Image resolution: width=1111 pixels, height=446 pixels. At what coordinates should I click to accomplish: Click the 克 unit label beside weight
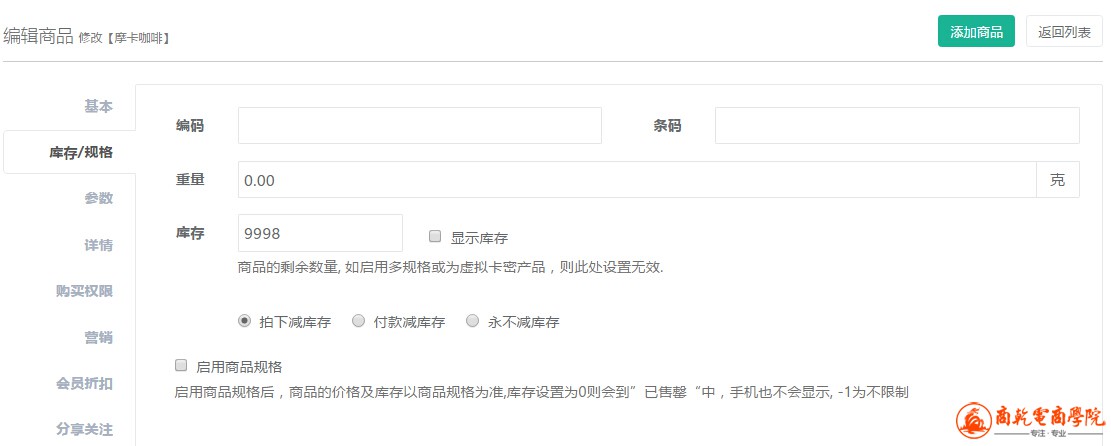tap(1057, 180)
